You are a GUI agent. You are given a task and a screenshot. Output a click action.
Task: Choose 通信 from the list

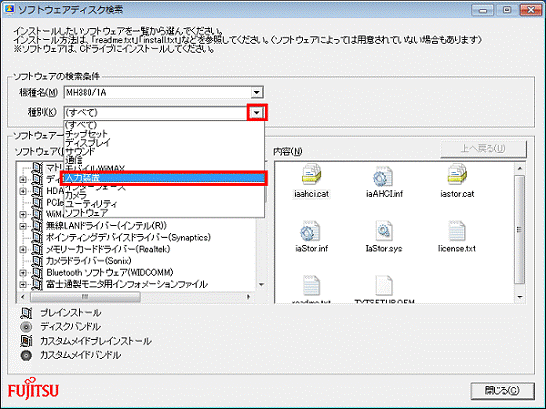tap(164, 160)
